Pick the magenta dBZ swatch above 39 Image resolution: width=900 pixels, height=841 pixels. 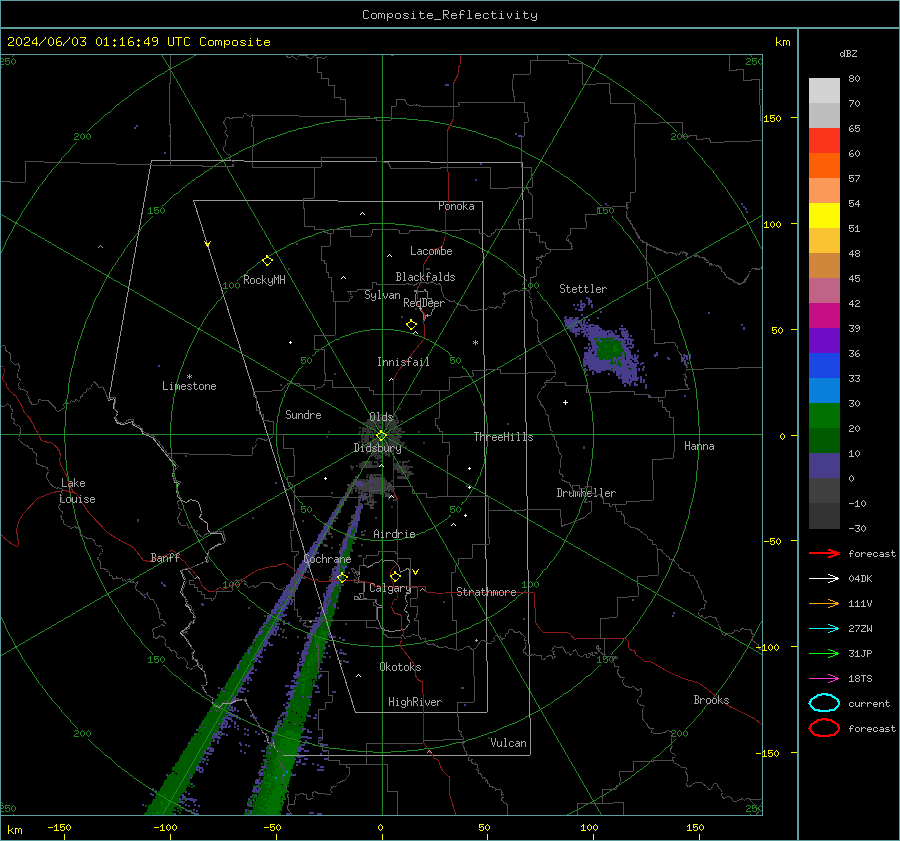coord(824,316)
